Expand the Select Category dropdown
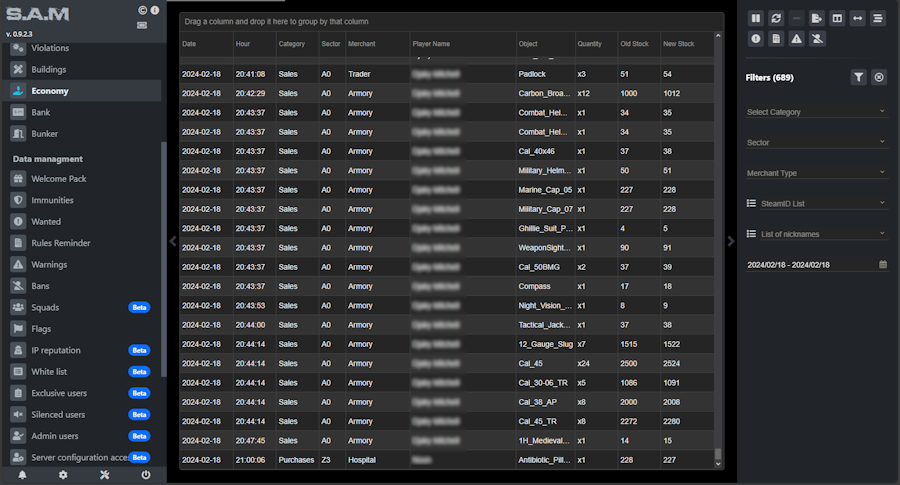The image size is (900, 485). point(816,112)
